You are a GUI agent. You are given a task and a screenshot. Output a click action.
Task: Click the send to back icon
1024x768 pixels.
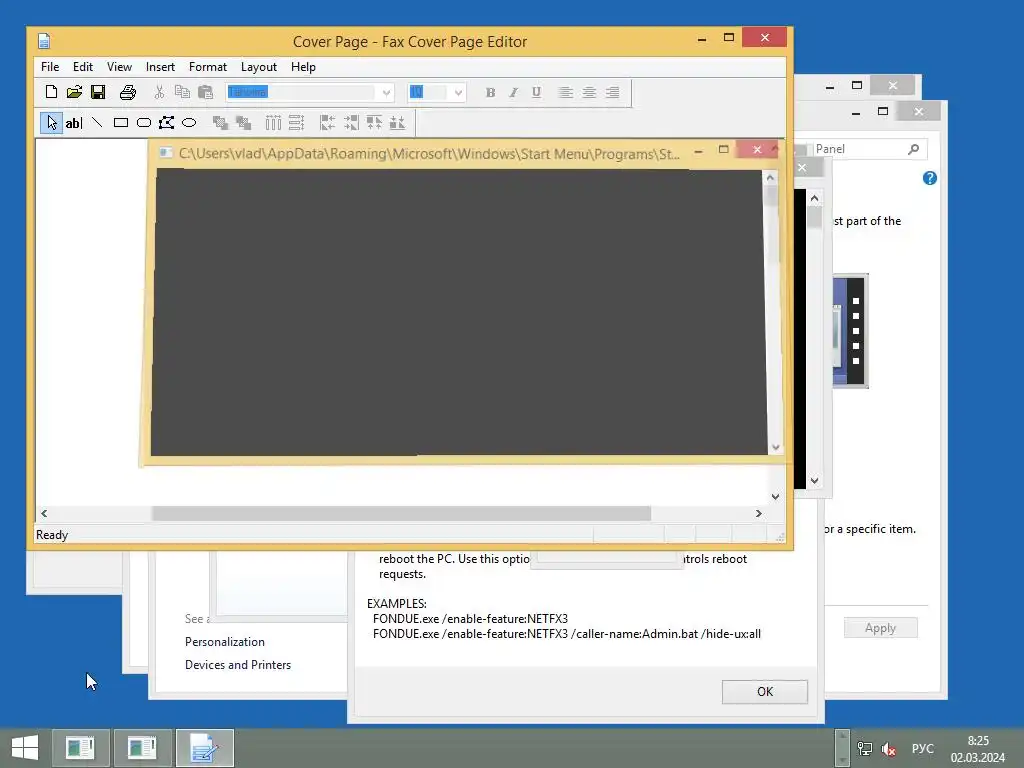(243, 123)
